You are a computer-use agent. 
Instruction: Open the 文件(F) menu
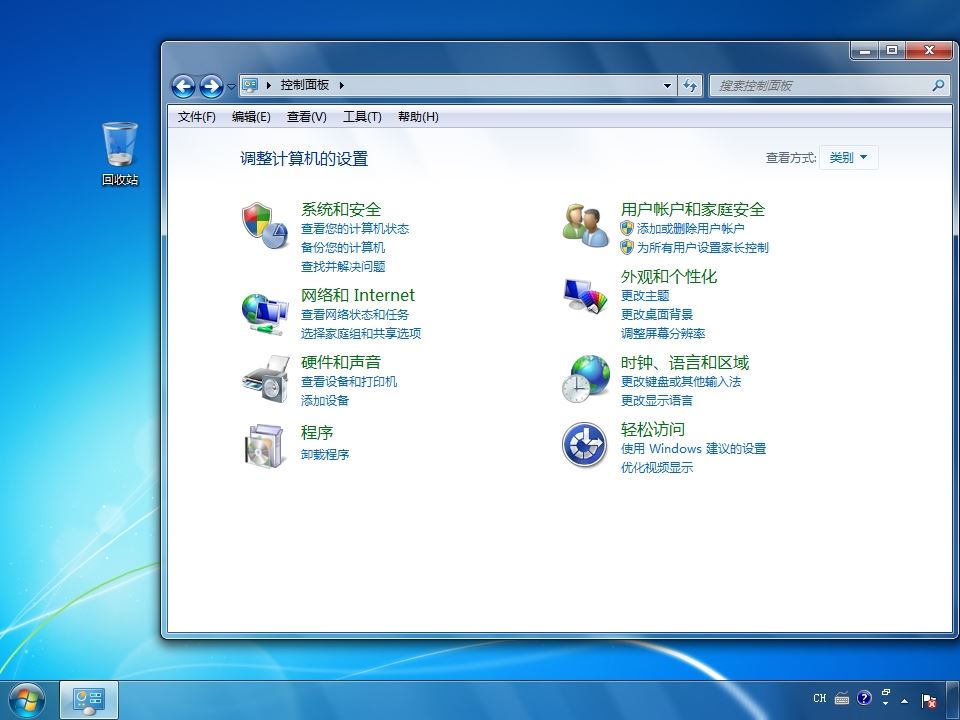click(x=197, y=116)
